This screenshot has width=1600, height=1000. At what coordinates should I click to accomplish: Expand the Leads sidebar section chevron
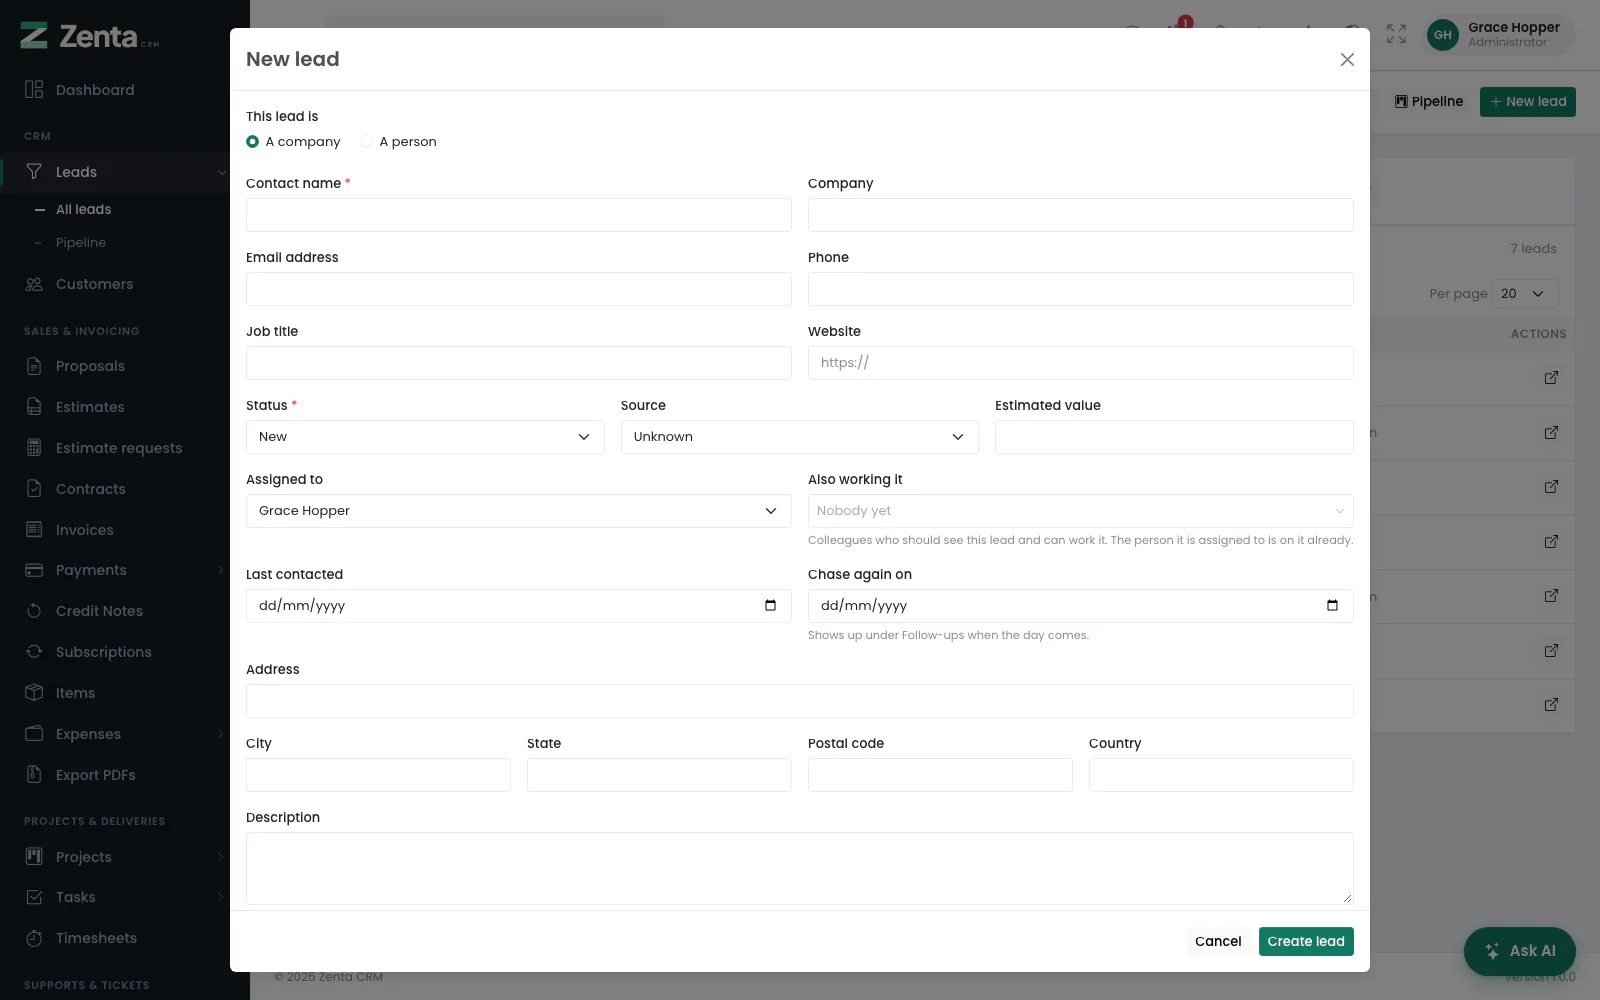point(221,173)
